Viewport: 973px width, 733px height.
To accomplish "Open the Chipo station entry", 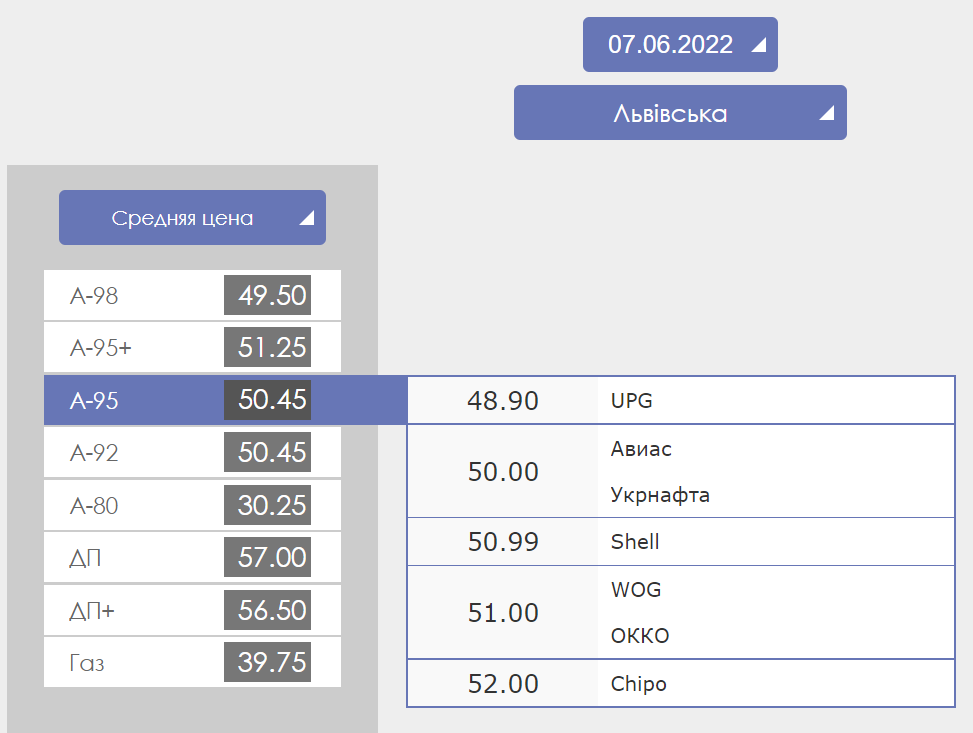I will (638, 684).
